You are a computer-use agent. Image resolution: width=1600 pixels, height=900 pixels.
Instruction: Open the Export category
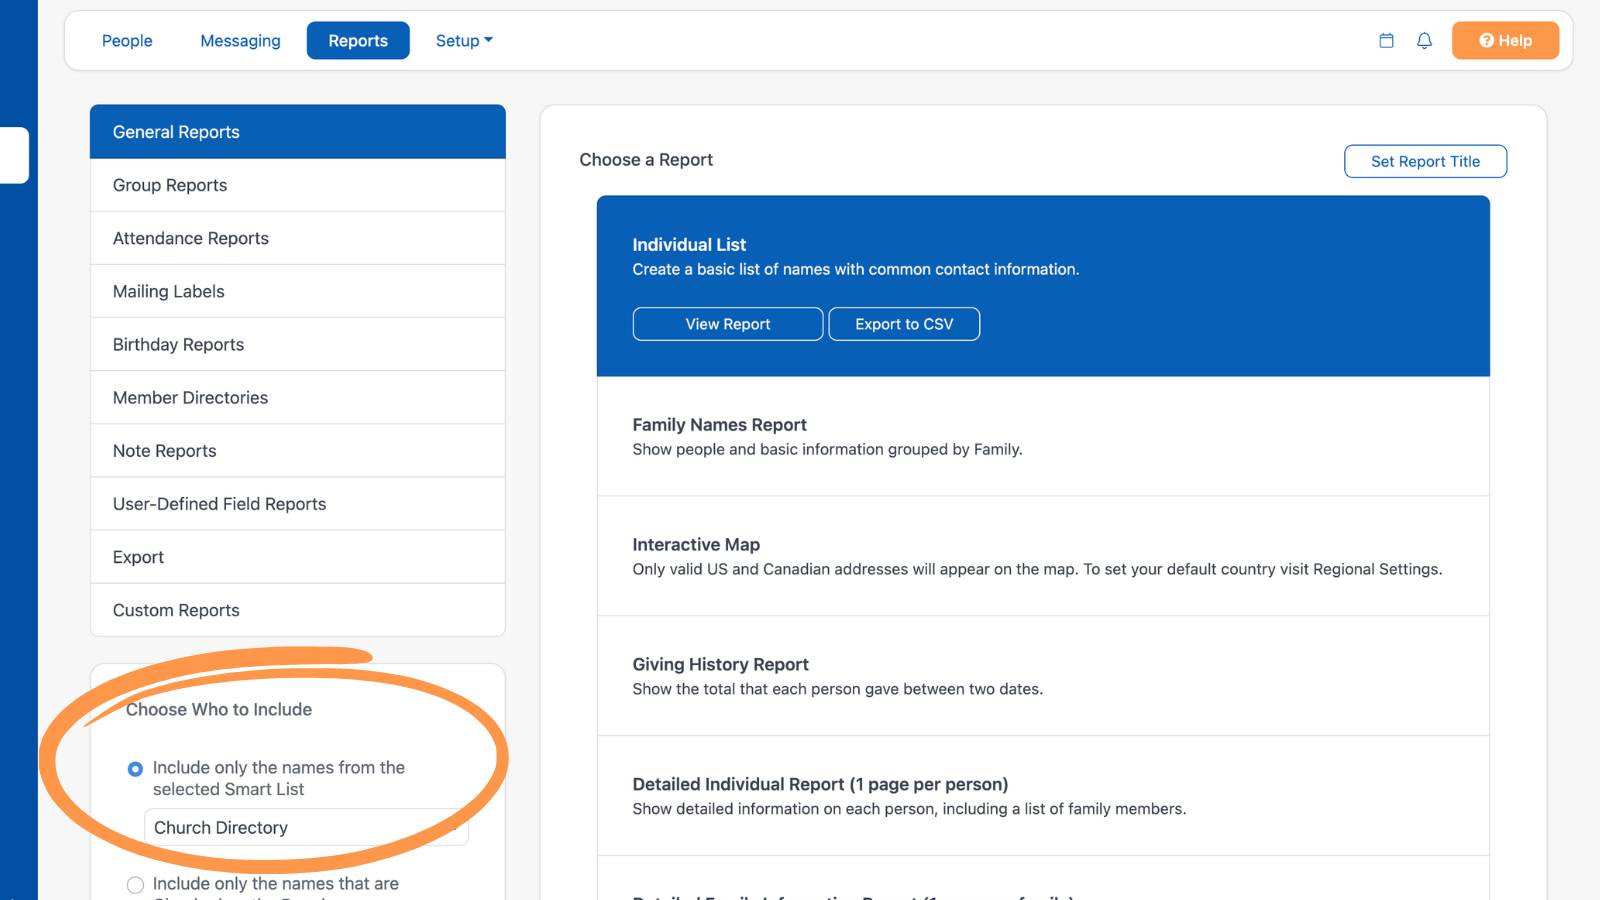[298, 556]
